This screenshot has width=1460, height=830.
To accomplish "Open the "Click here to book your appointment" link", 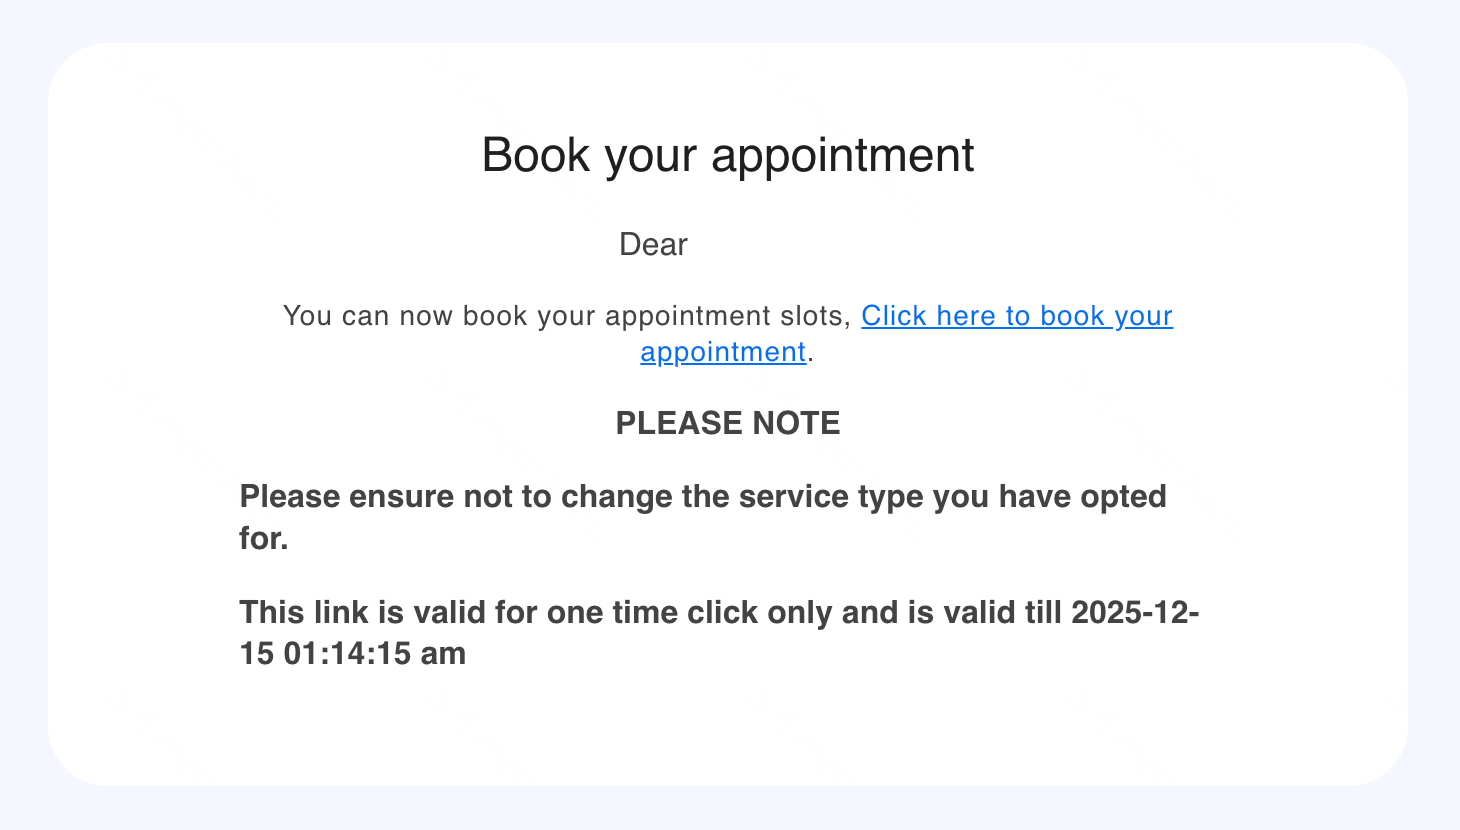I will (x=1016, y=316).
